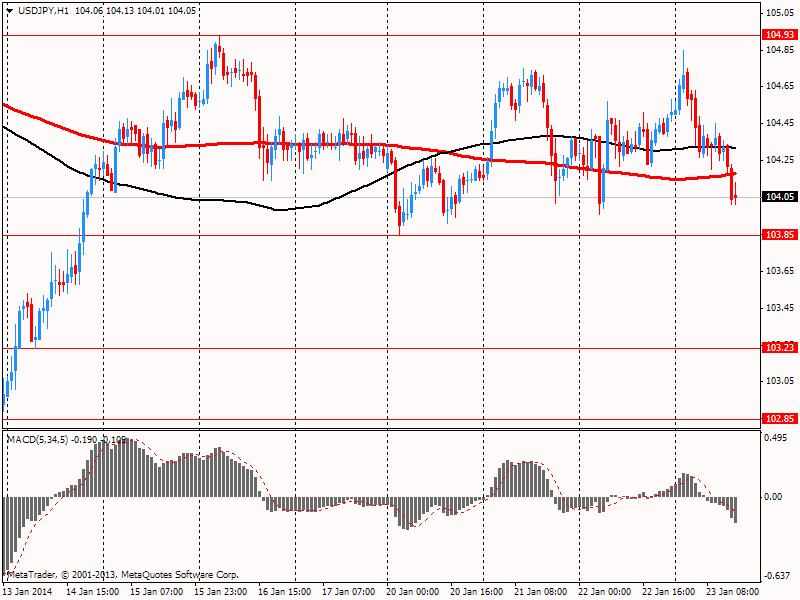Click the MACD zero level 0.00
The image size is (800, 600).
[774, 497]
